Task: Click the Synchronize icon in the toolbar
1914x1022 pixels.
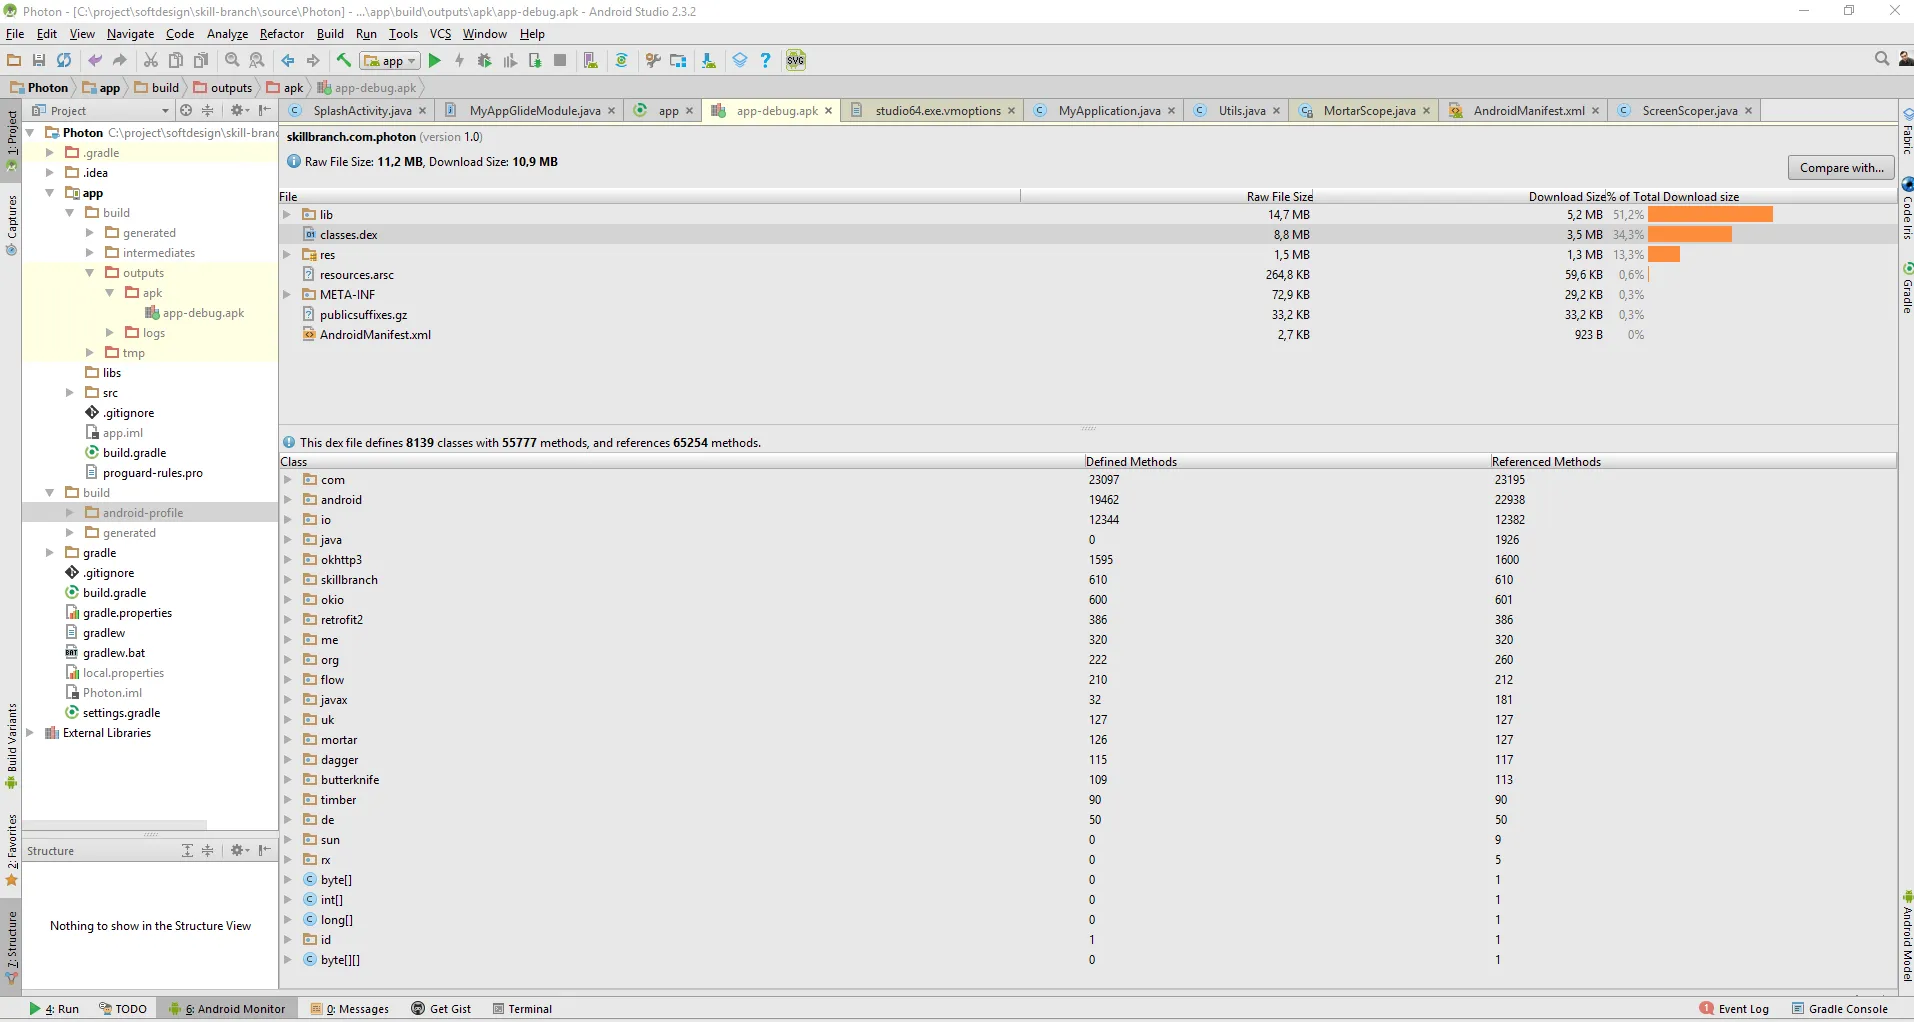Action: (x=64, y=61)
